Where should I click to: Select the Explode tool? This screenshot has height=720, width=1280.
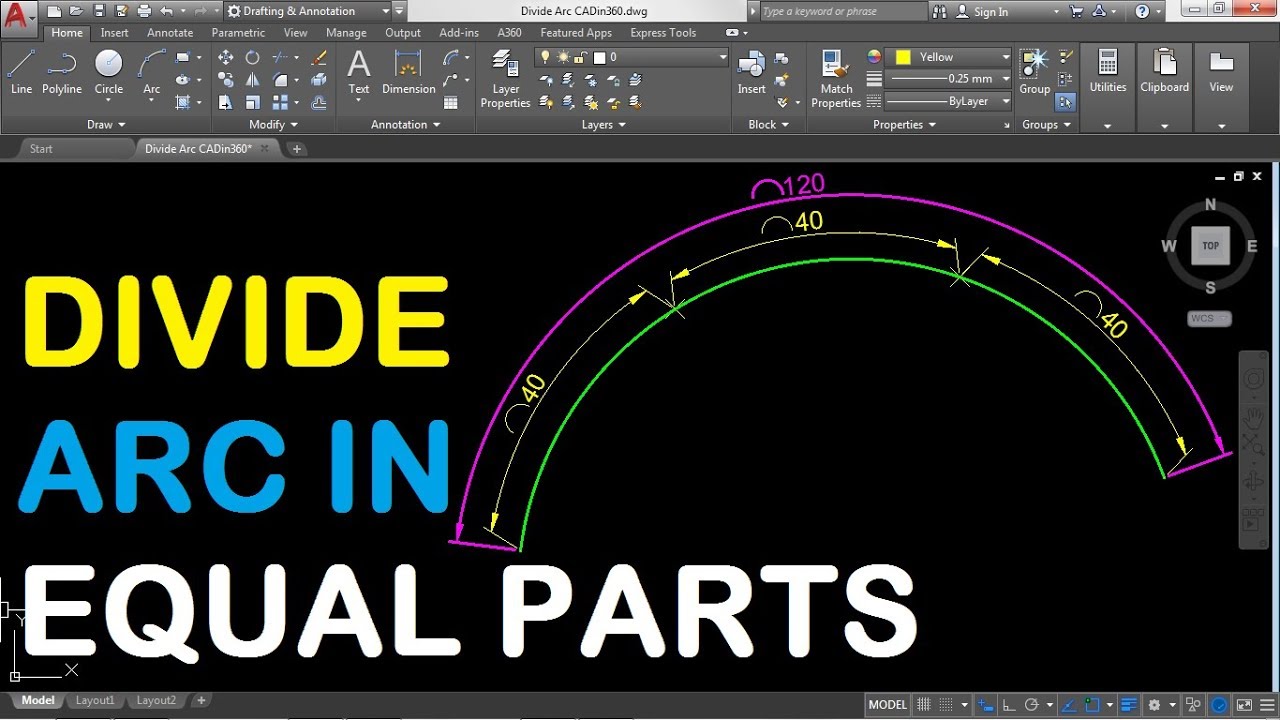click(319, 80)
